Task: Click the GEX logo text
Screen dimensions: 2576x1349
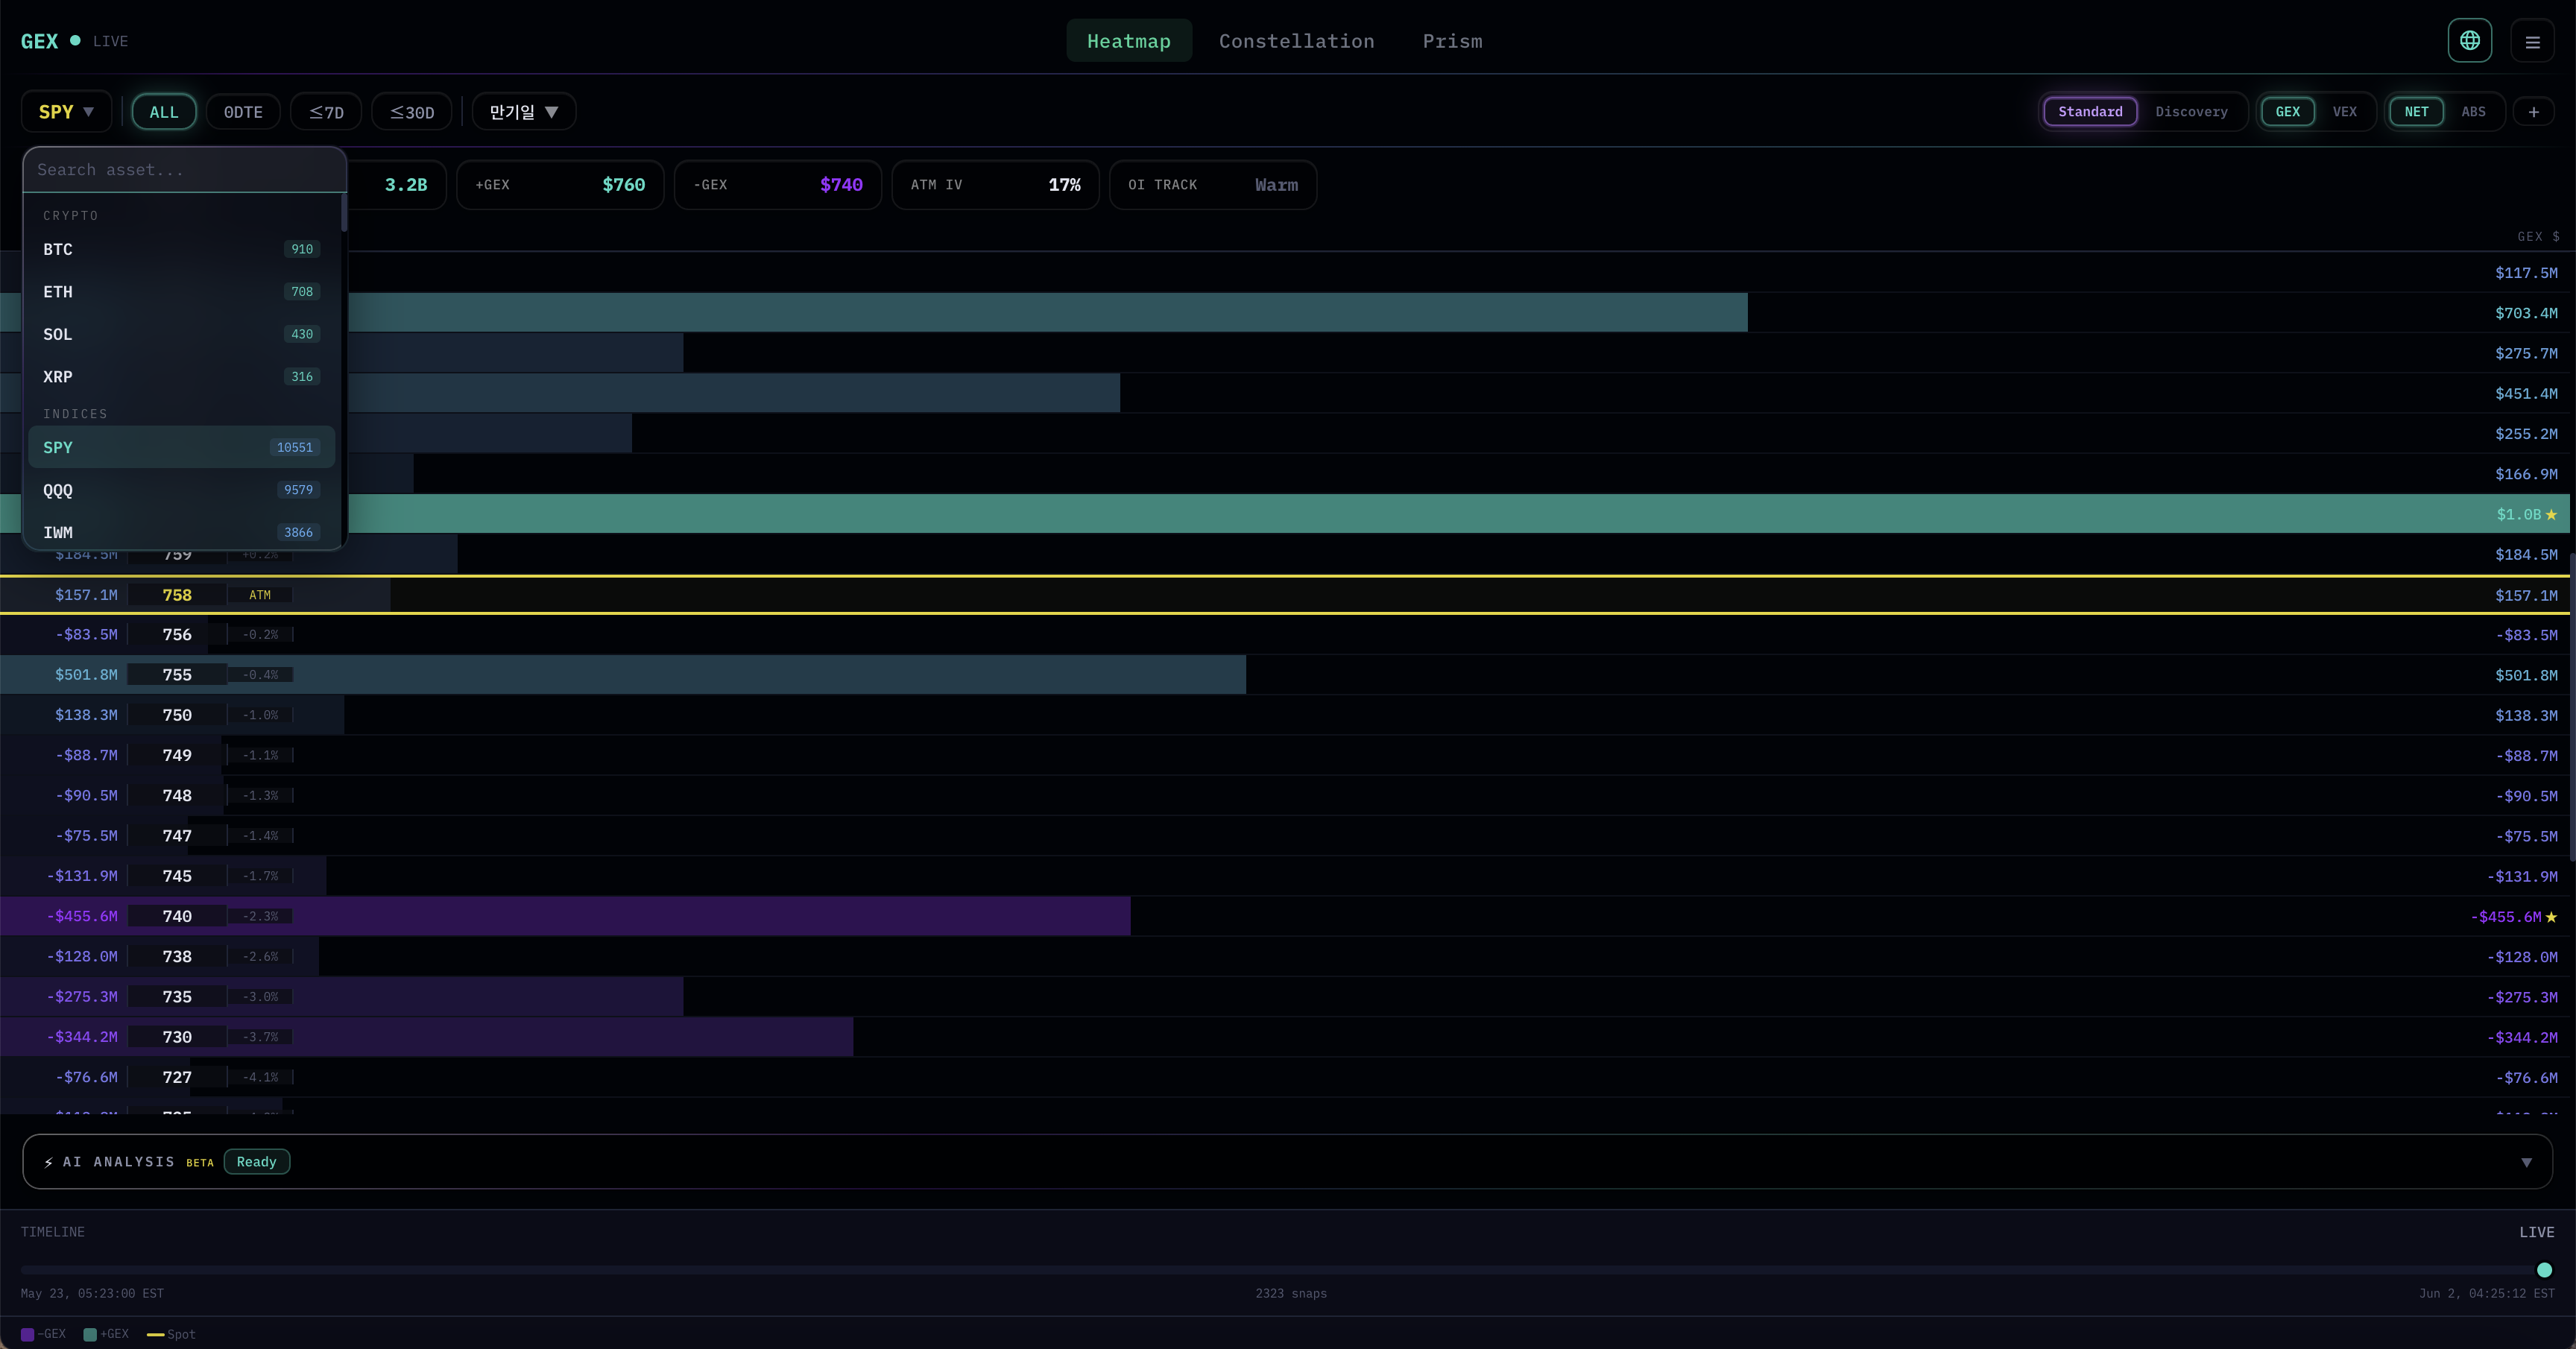Action: [39, 41]
